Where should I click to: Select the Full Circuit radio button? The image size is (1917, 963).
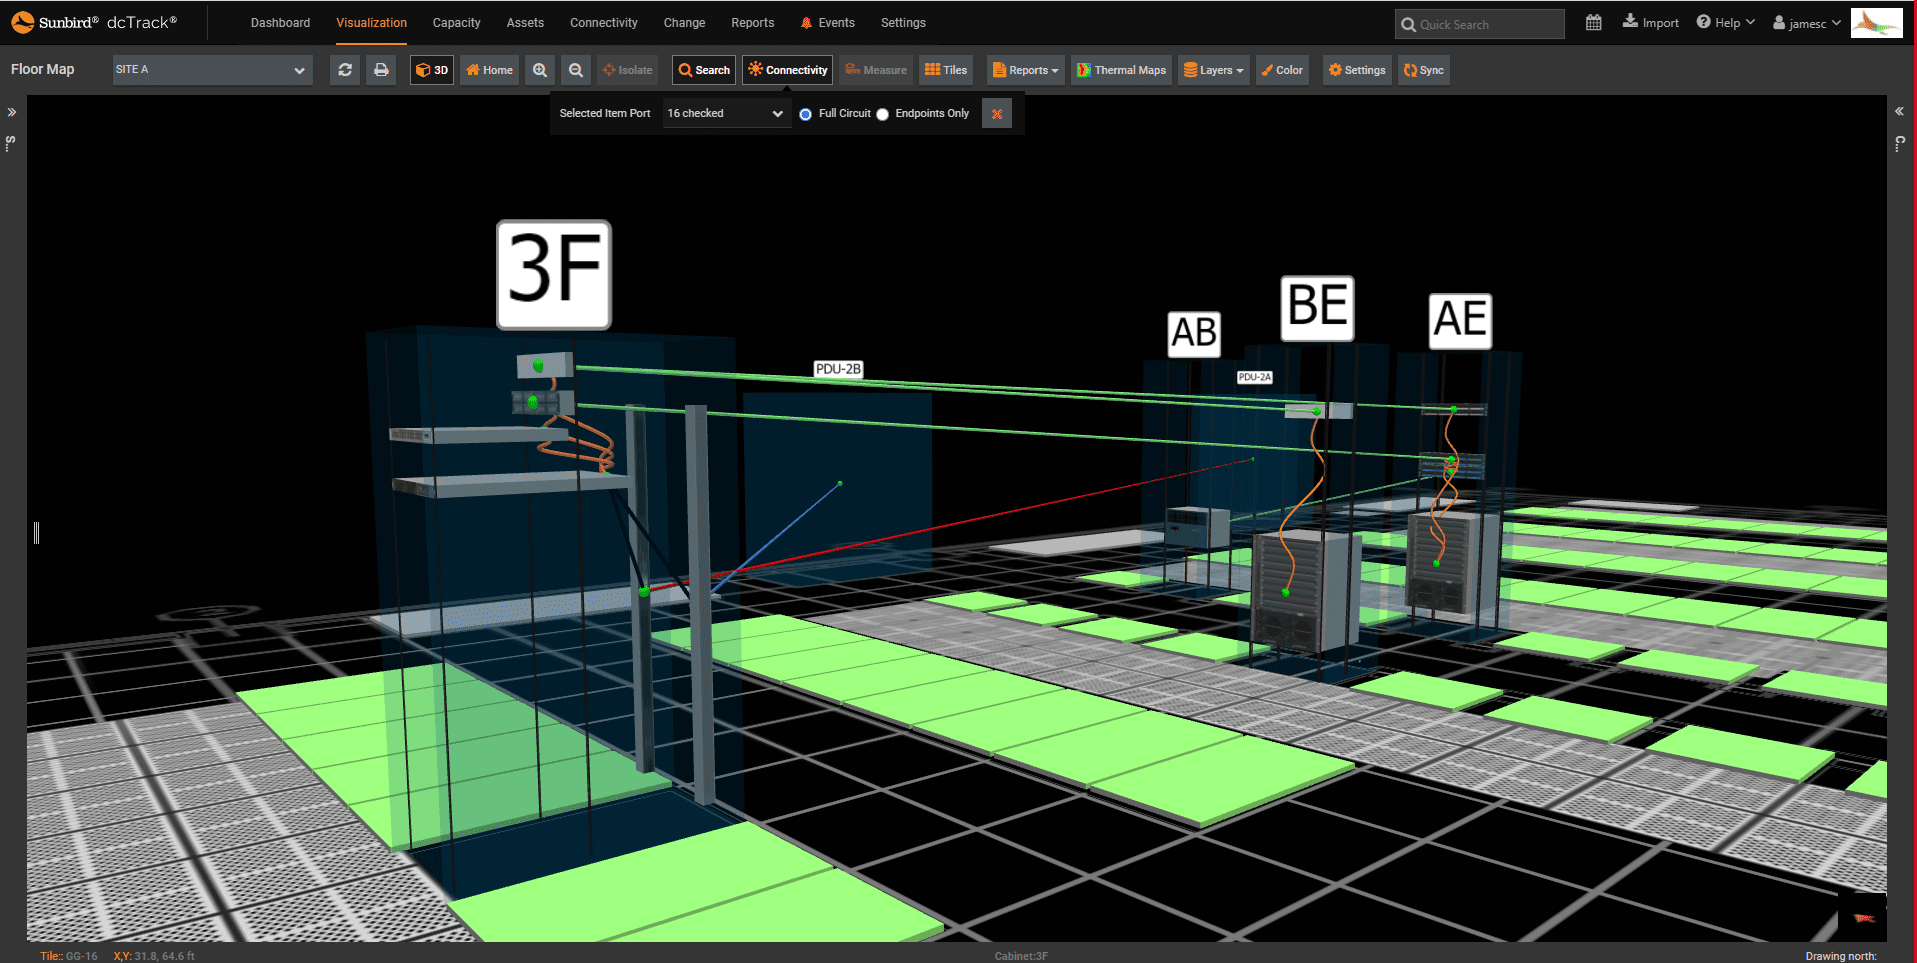[806, 114]
